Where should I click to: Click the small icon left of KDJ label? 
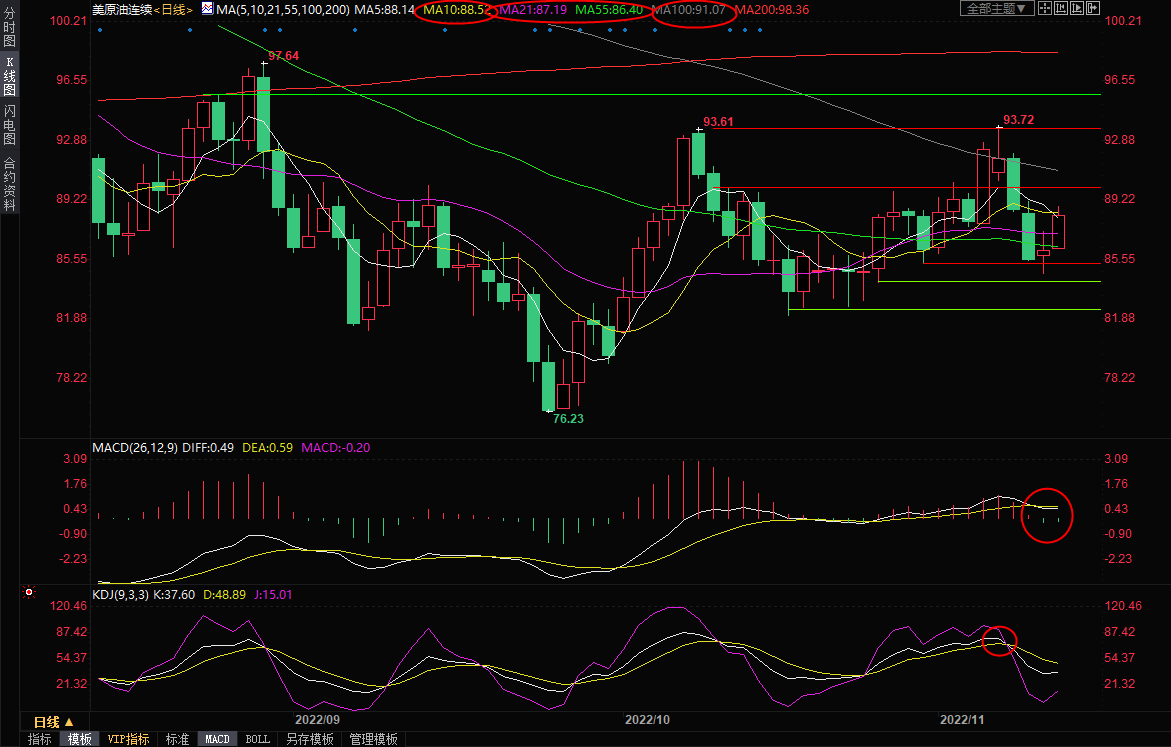28,592
